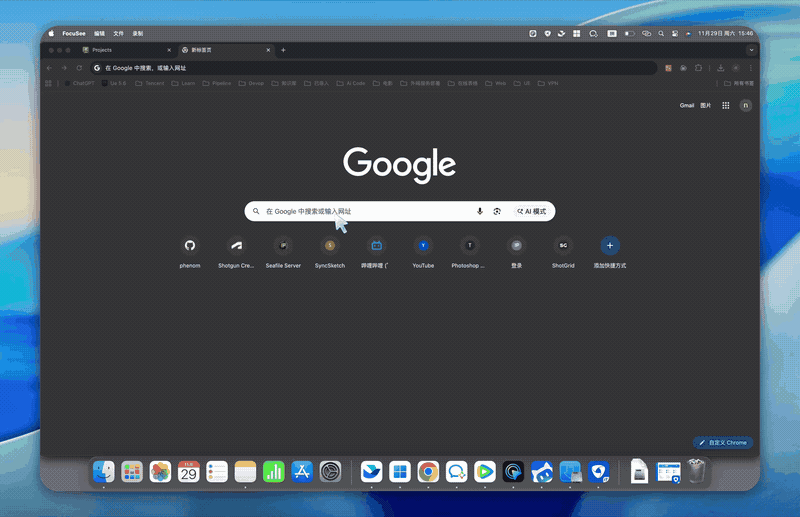The image size is (800, 517).
Task: Go forward with the forward arrow
Action: (x=64, y=68)
